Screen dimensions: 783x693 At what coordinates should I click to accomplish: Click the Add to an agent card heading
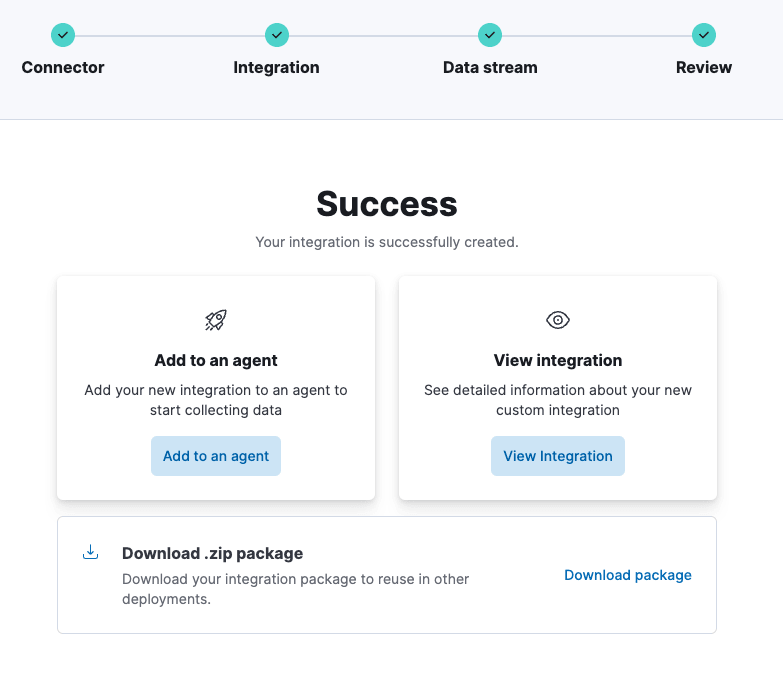pos(216,360)
